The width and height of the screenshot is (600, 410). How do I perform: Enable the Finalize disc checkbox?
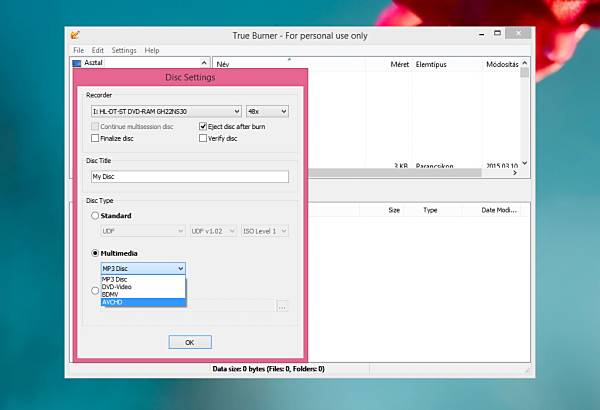point(95,138)
